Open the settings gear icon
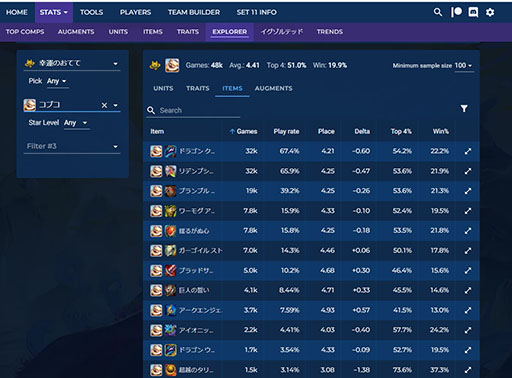Image resolution: width=512 pixels, height=378 pixels. click(x=490, y=12)
